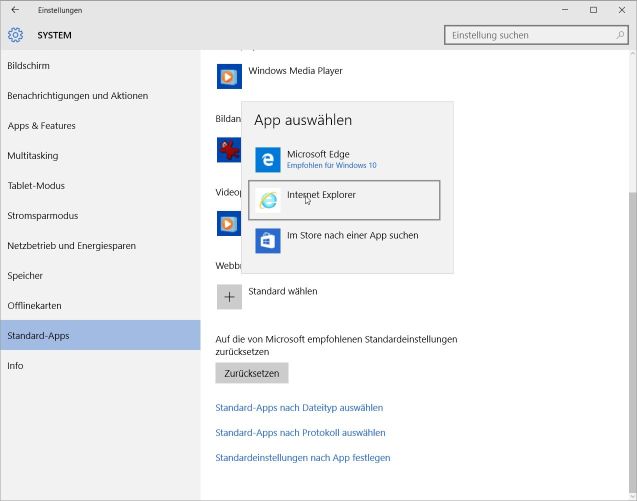Close the Einstellungen window
The width and height of the screenshot is (637, 501).
[622, 10]
